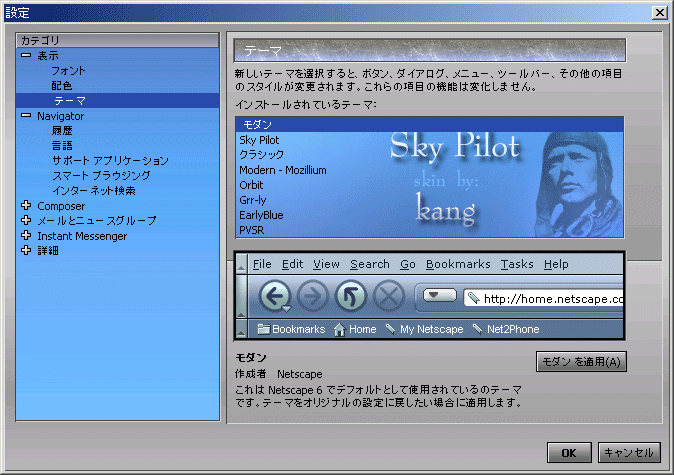Click the モダン を適用 button
Image resolution: width=674 pixels, height=475 pixels.
[x=581, y=362]
